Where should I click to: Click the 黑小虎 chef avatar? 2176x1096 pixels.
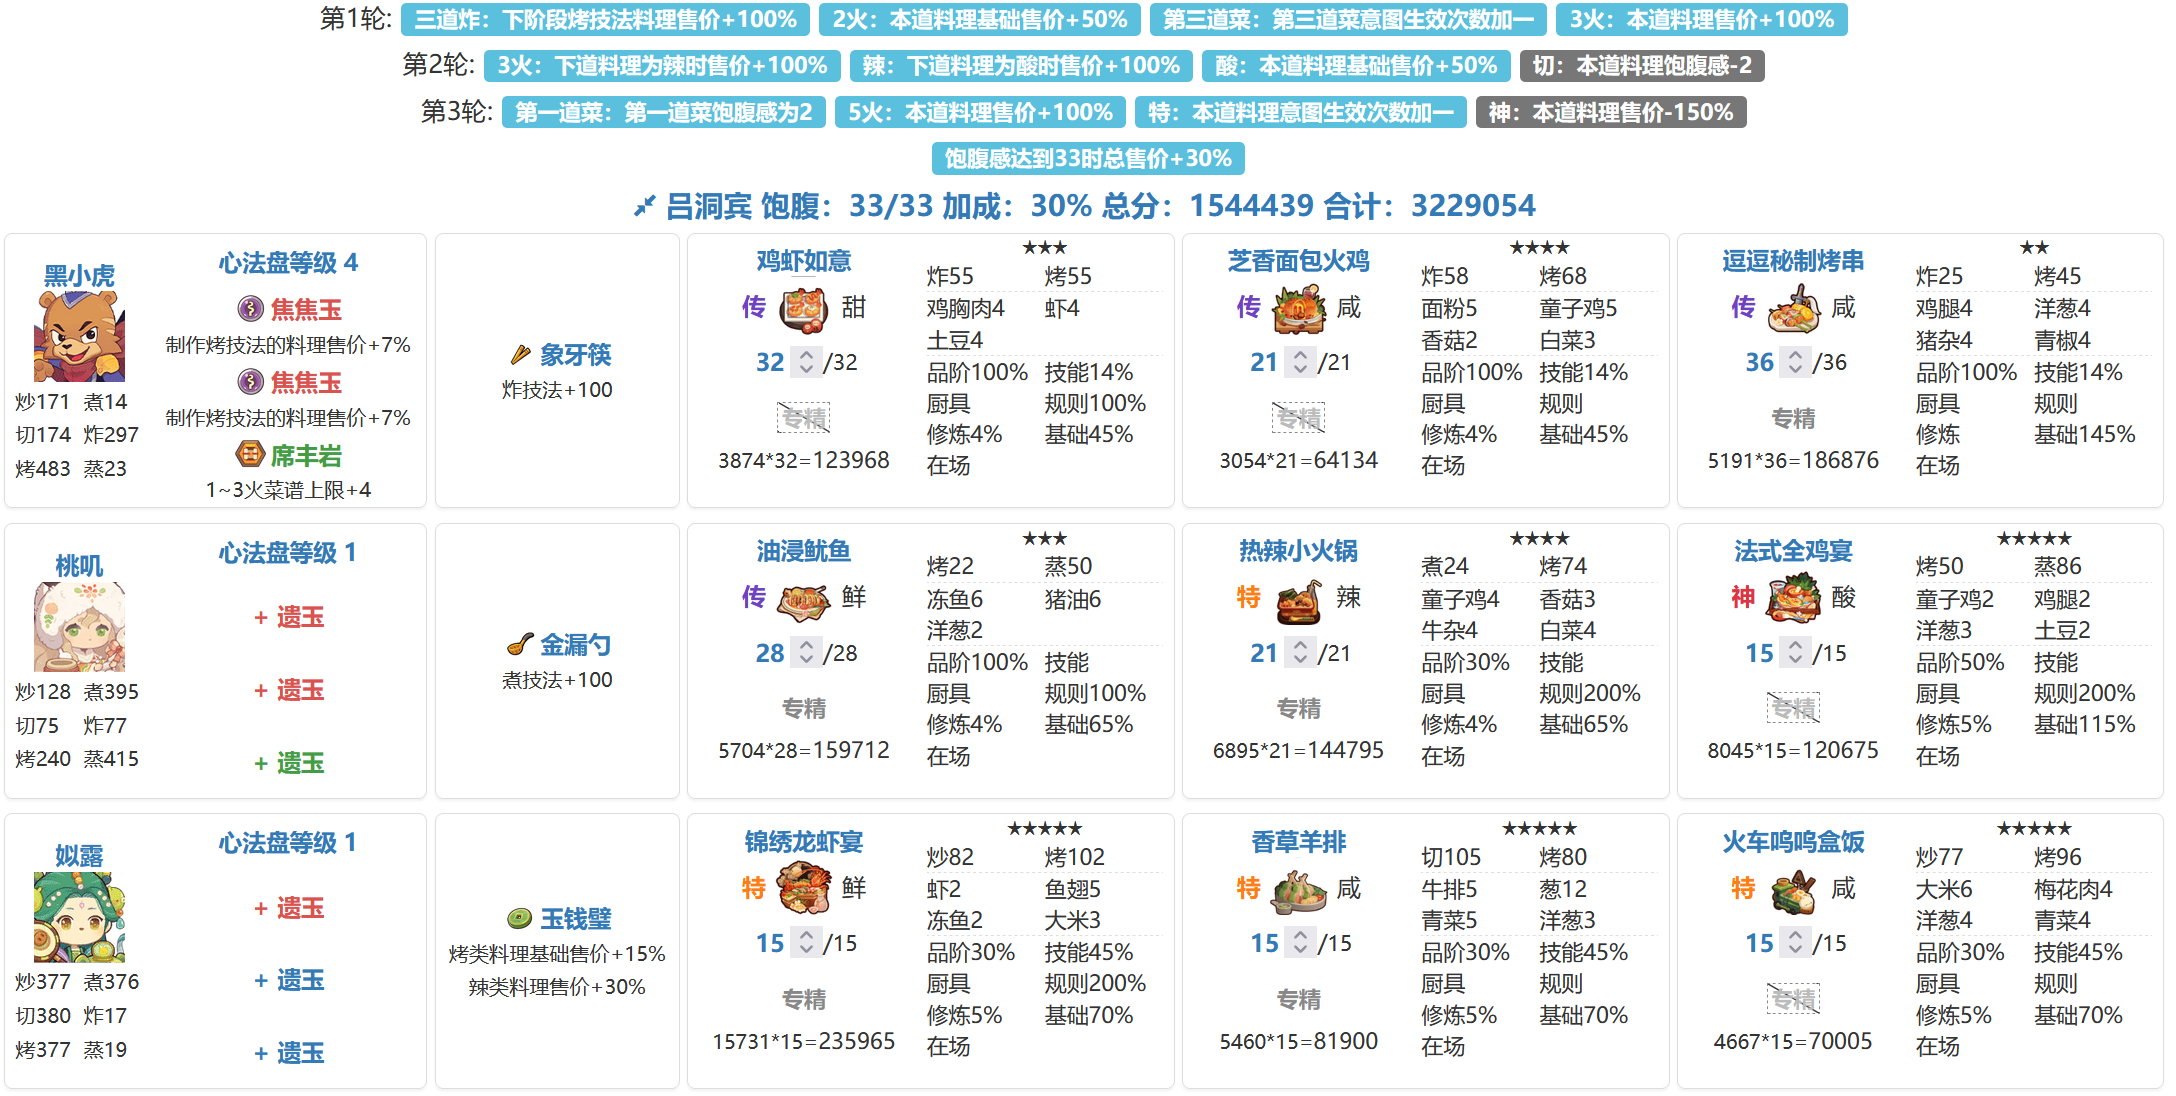click(79, 337)
